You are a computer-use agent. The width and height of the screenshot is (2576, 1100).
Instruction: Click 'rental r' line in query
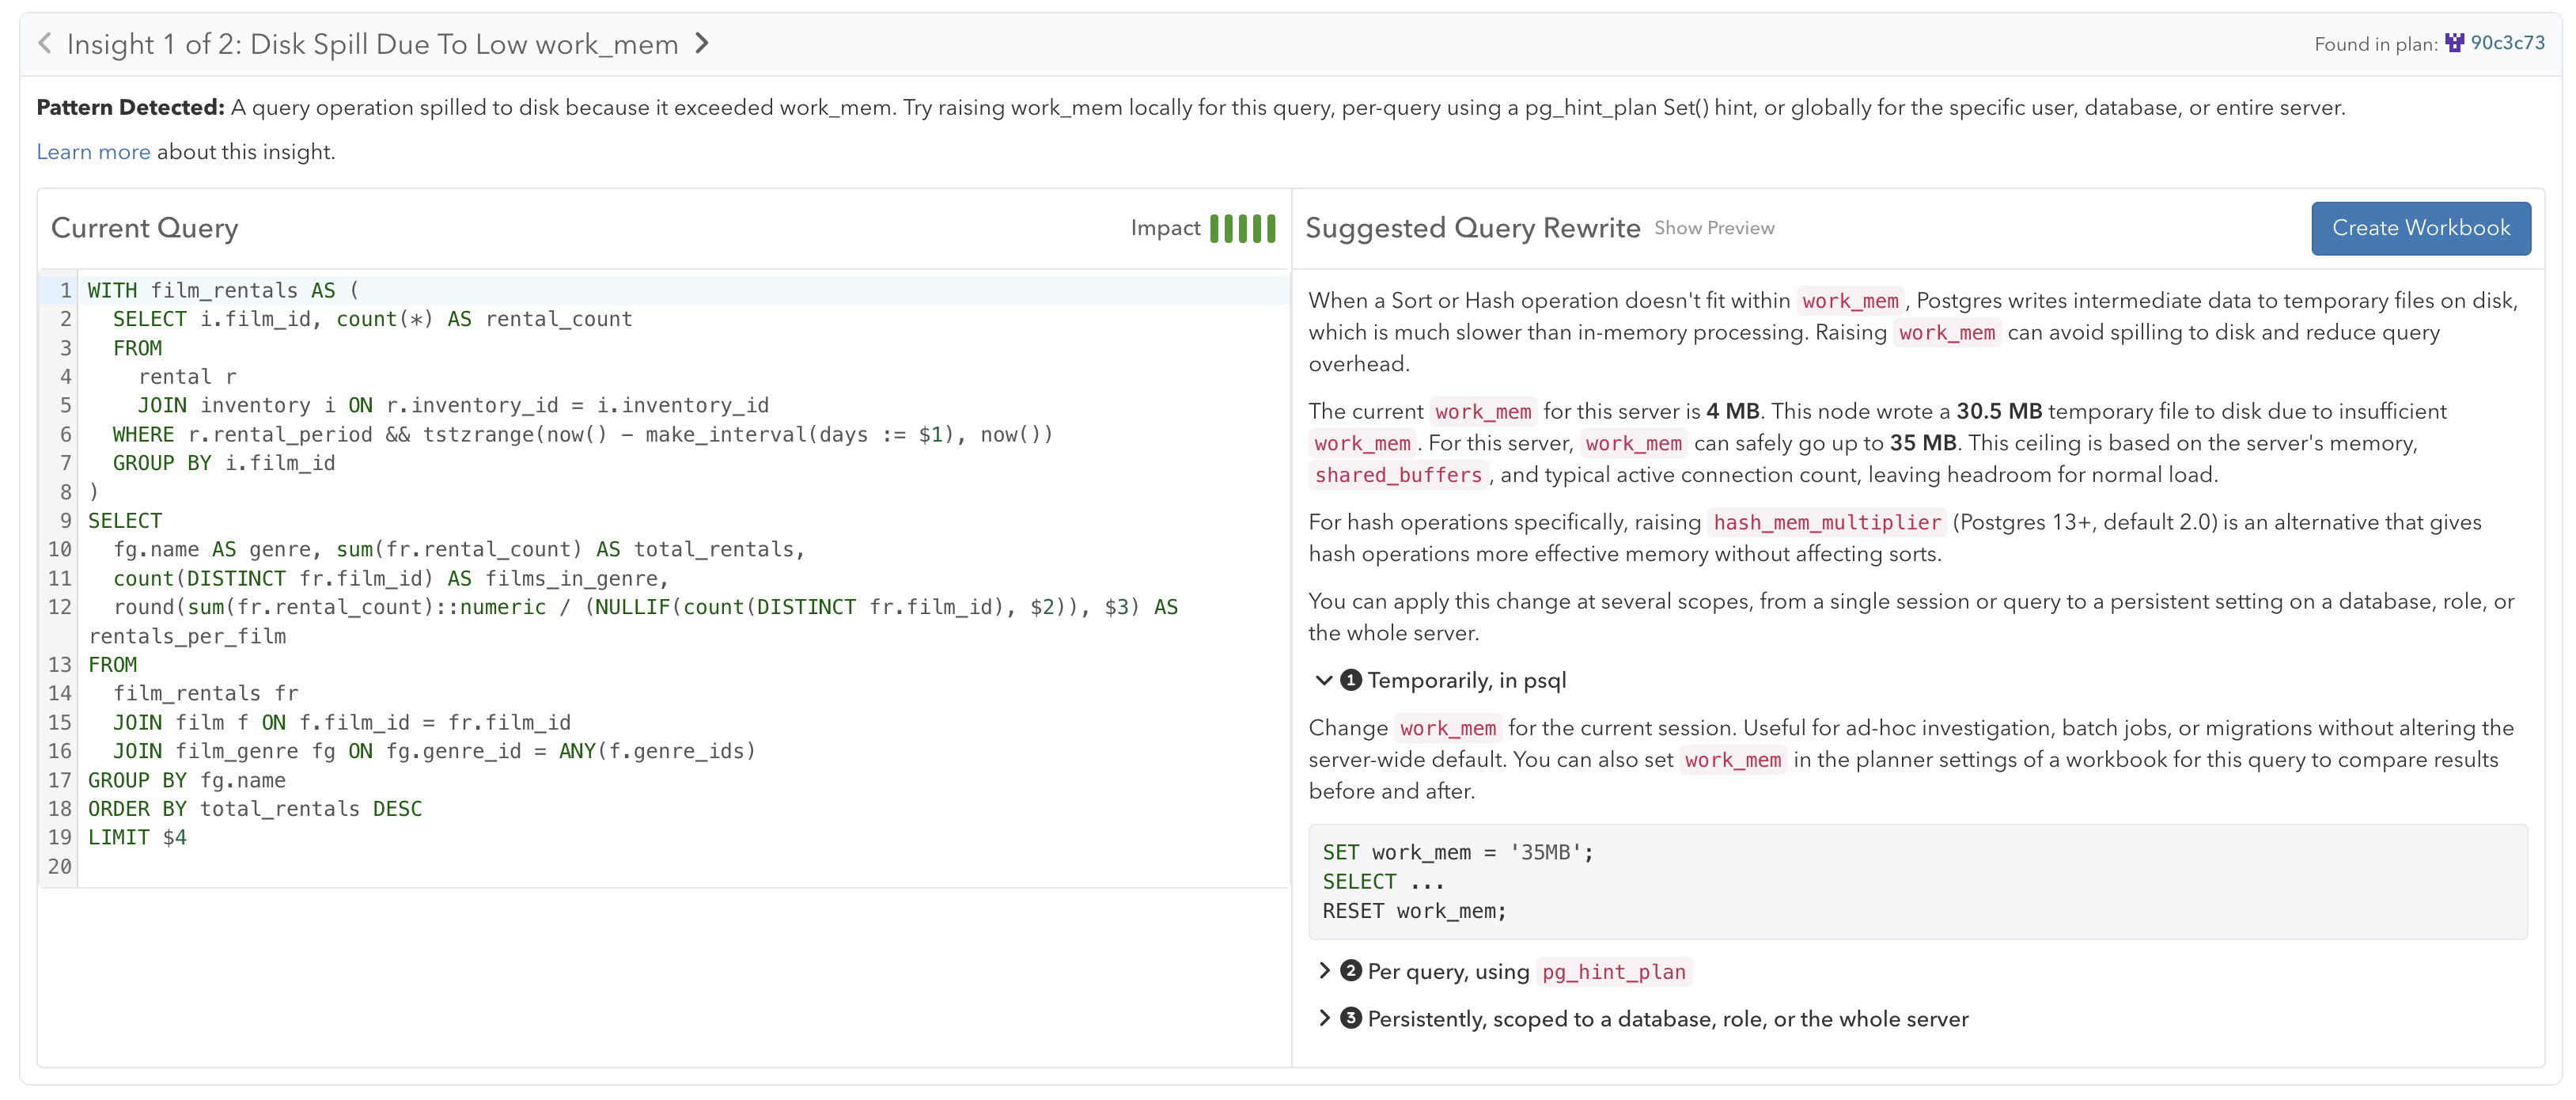click(187, 377)
